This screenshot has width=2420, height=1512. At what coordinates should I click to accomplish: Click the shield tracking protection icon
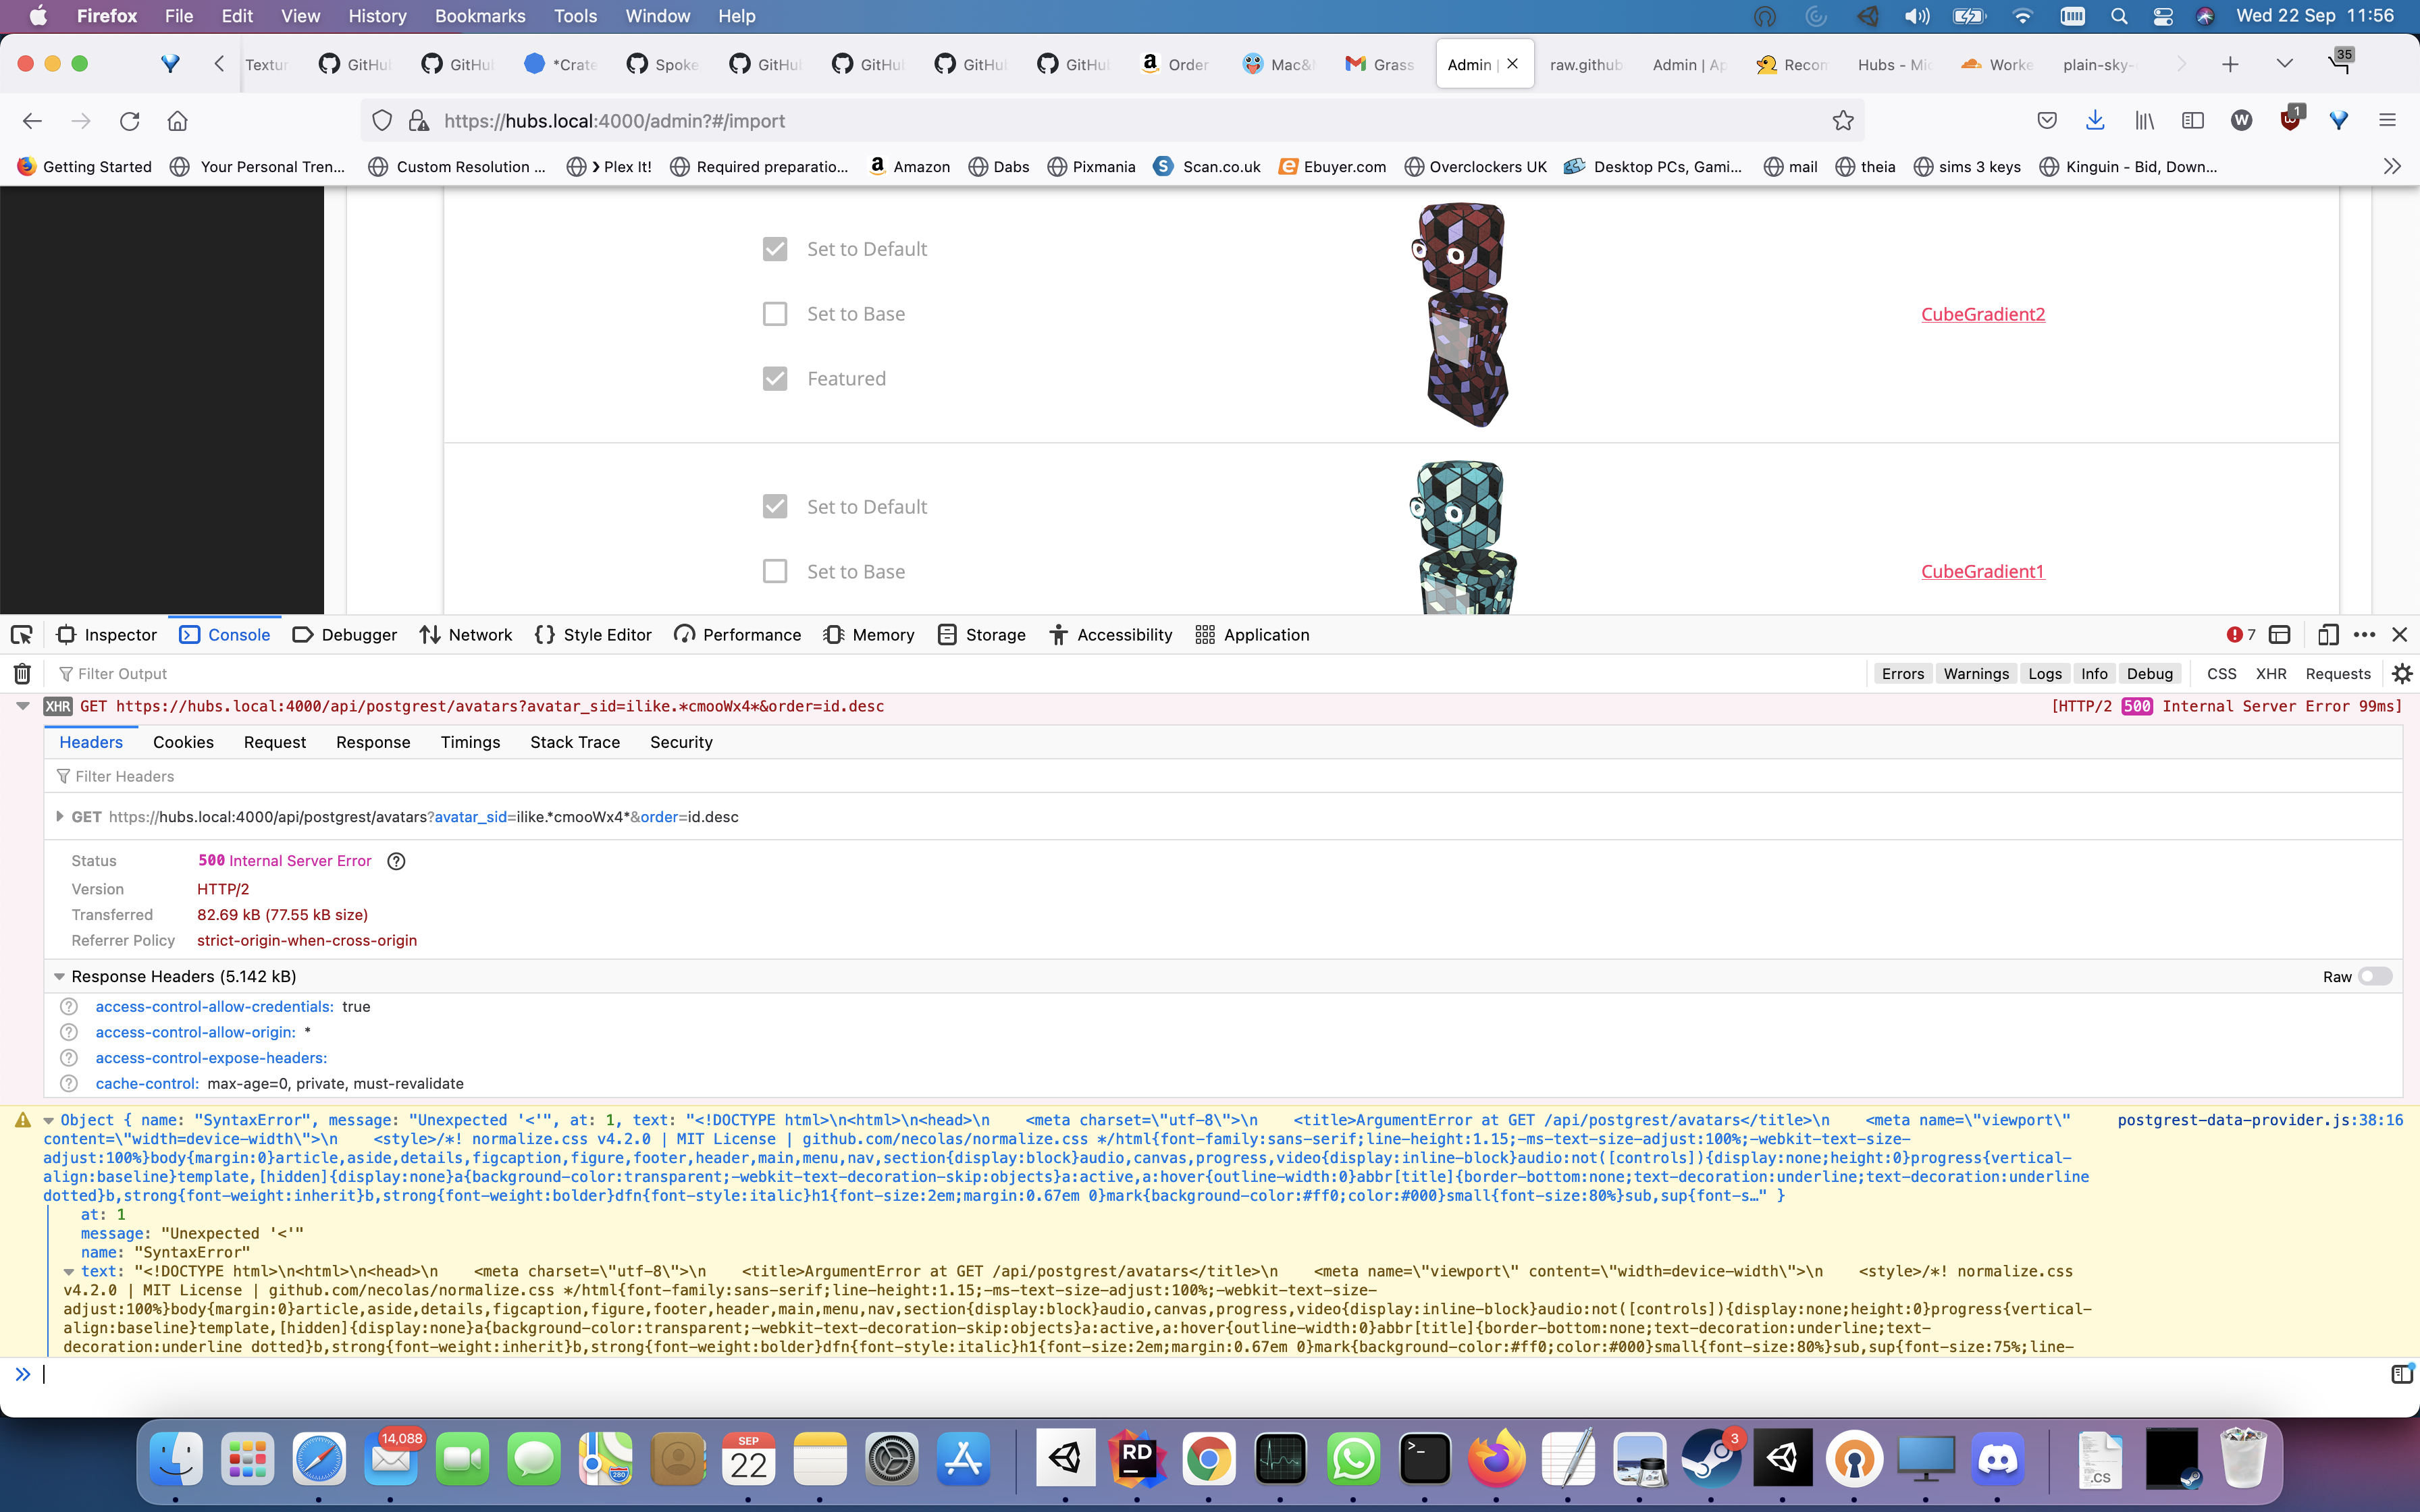(382, 121)
